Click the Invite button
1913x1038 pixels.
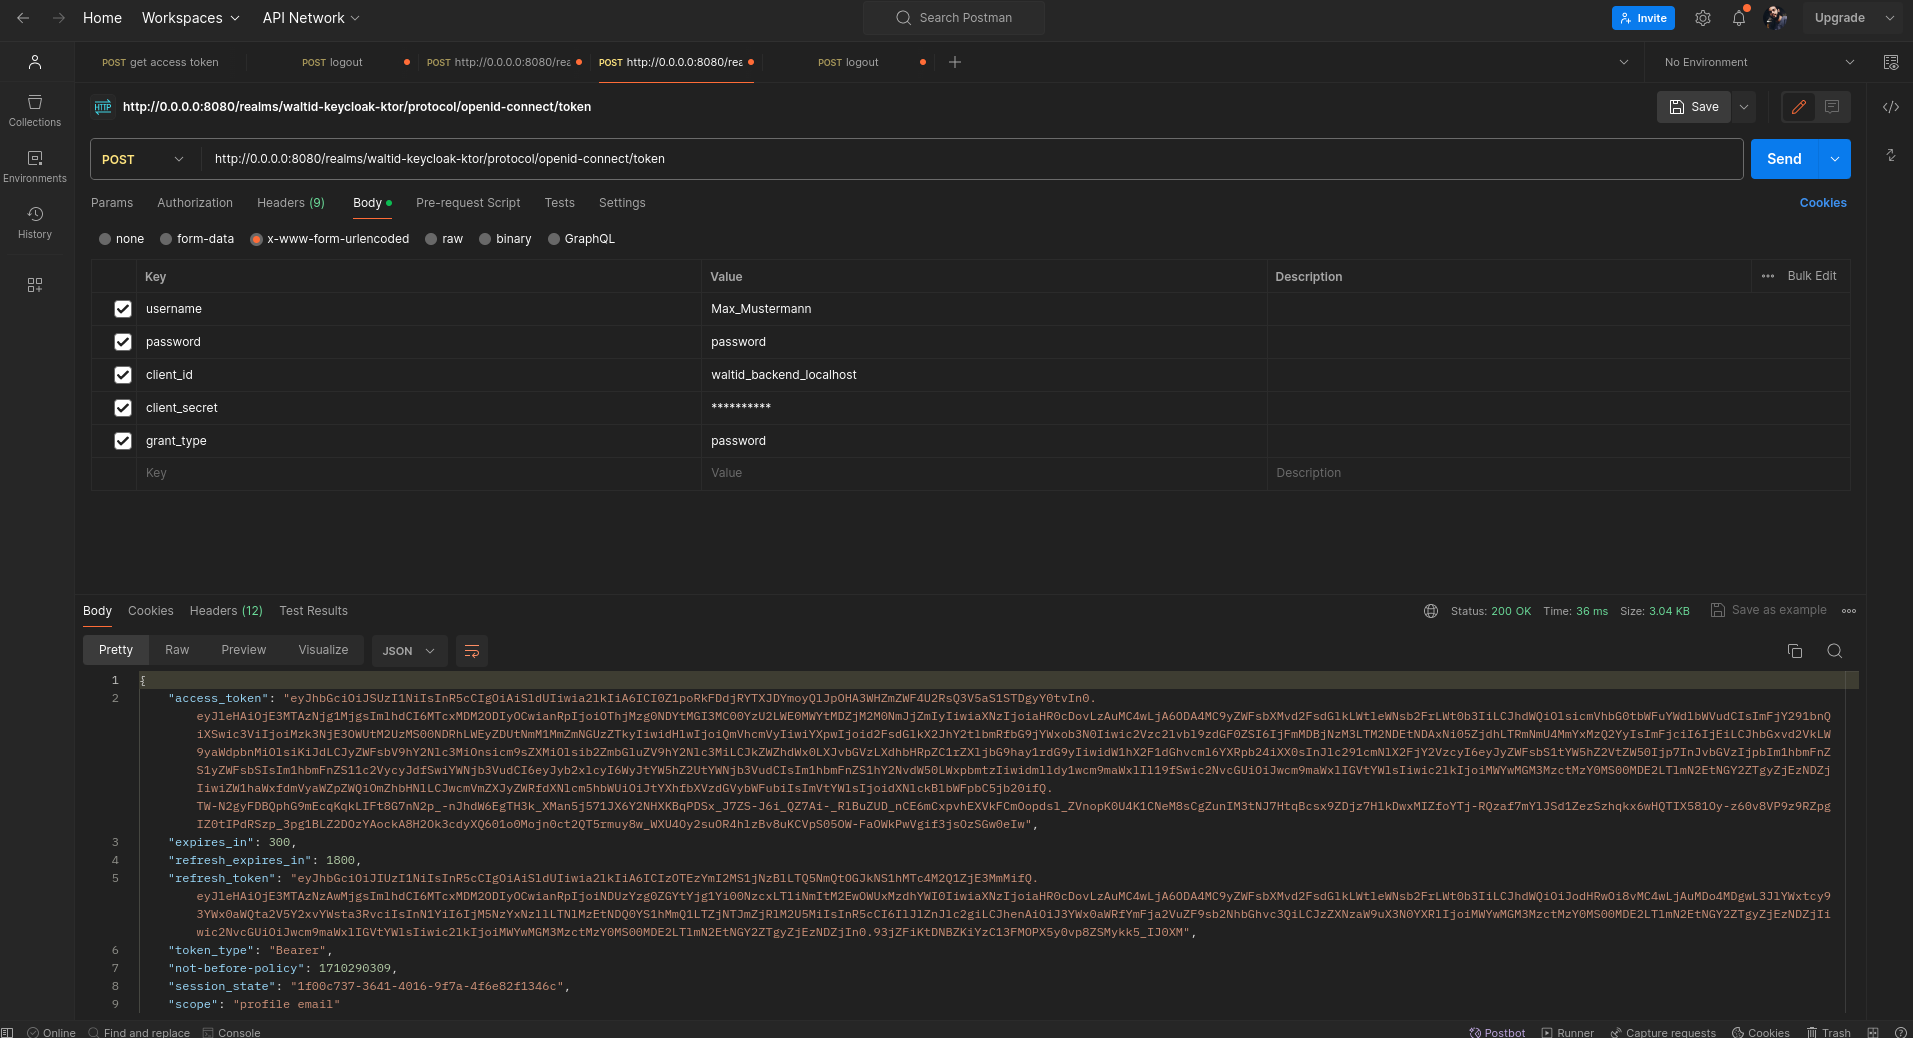1643,18
